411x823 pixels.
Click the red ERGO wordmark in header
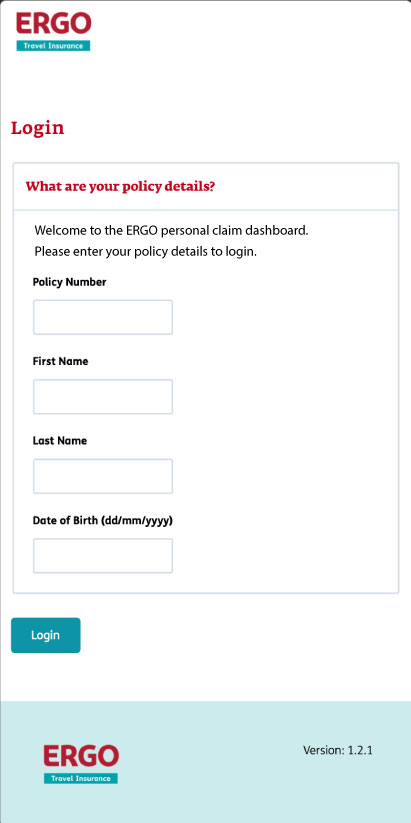[x=54, y=24]
